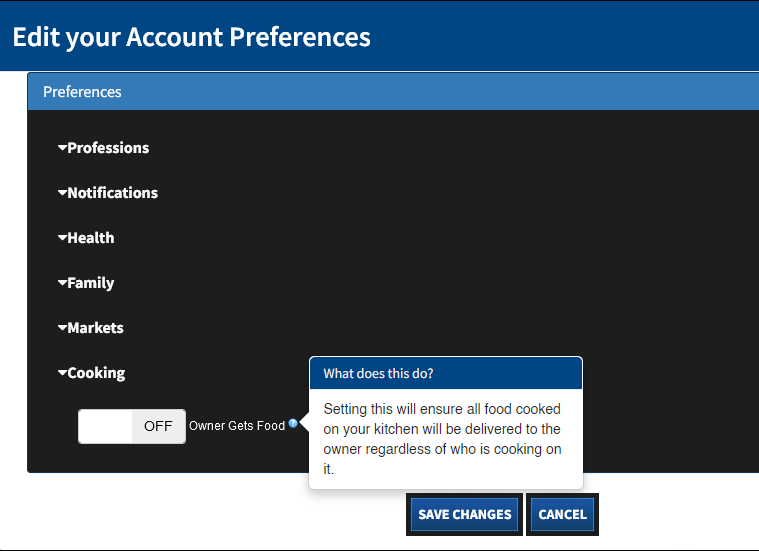Click the caret arrow beside Professions
759x551 pixels.
62,148
